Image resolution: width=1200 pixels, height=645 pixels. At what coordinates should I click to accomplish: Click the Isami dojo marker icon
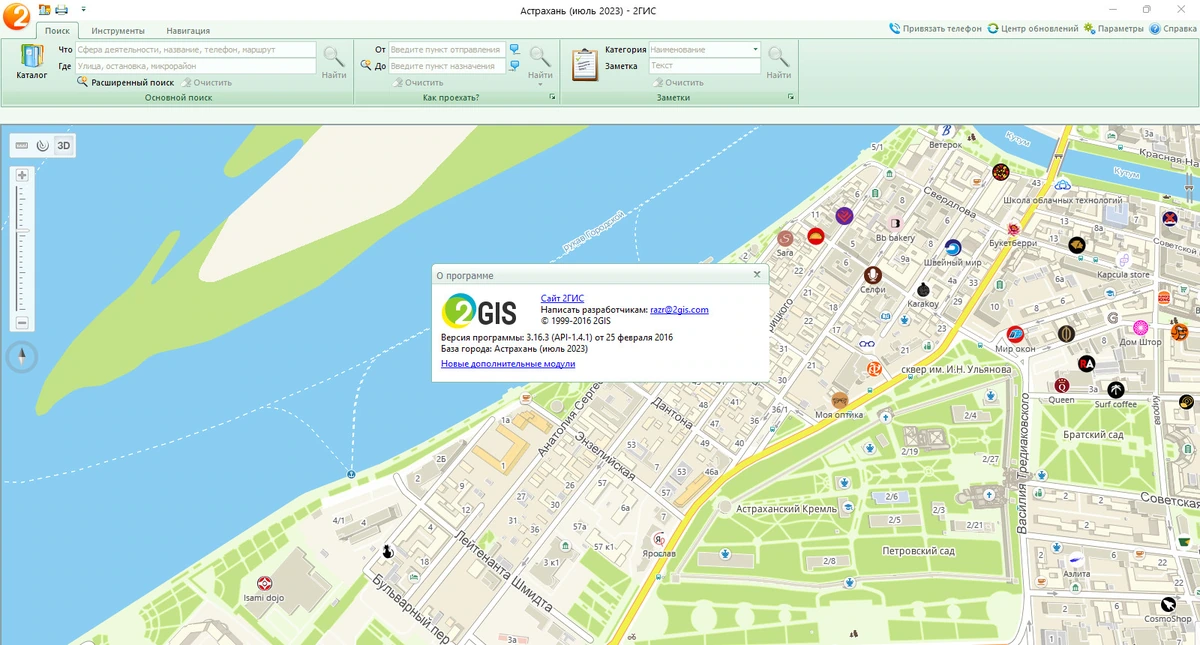pyautogui.click(x=265, y=584)
